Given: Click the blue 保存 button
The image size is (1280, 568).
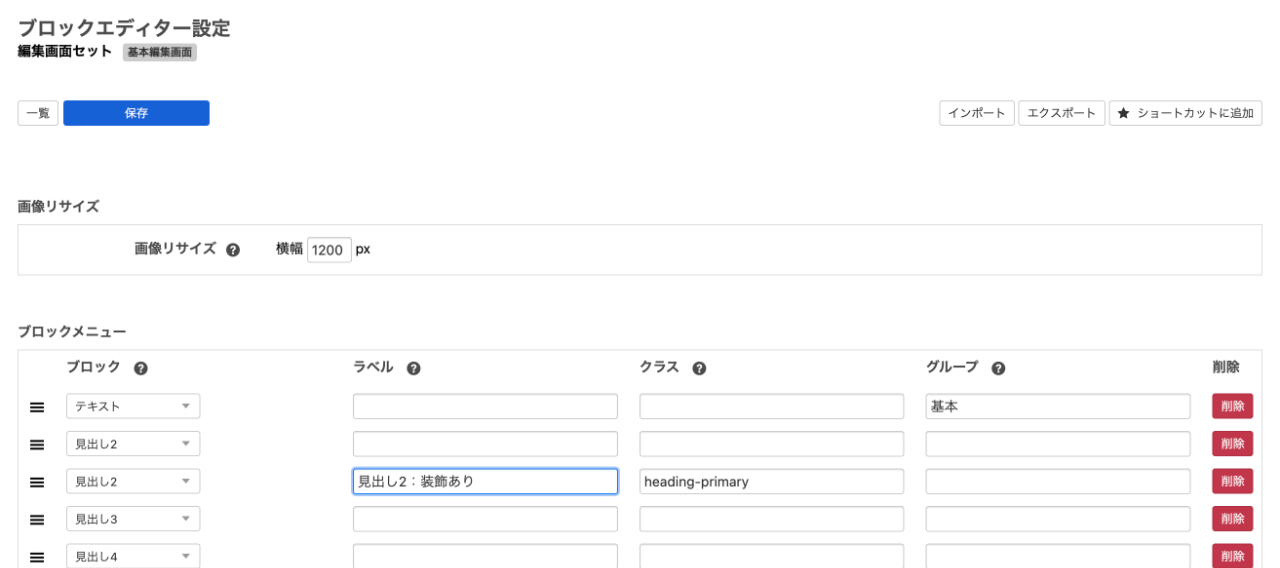Looking at the screenshot, I should [x=136, y=113].
